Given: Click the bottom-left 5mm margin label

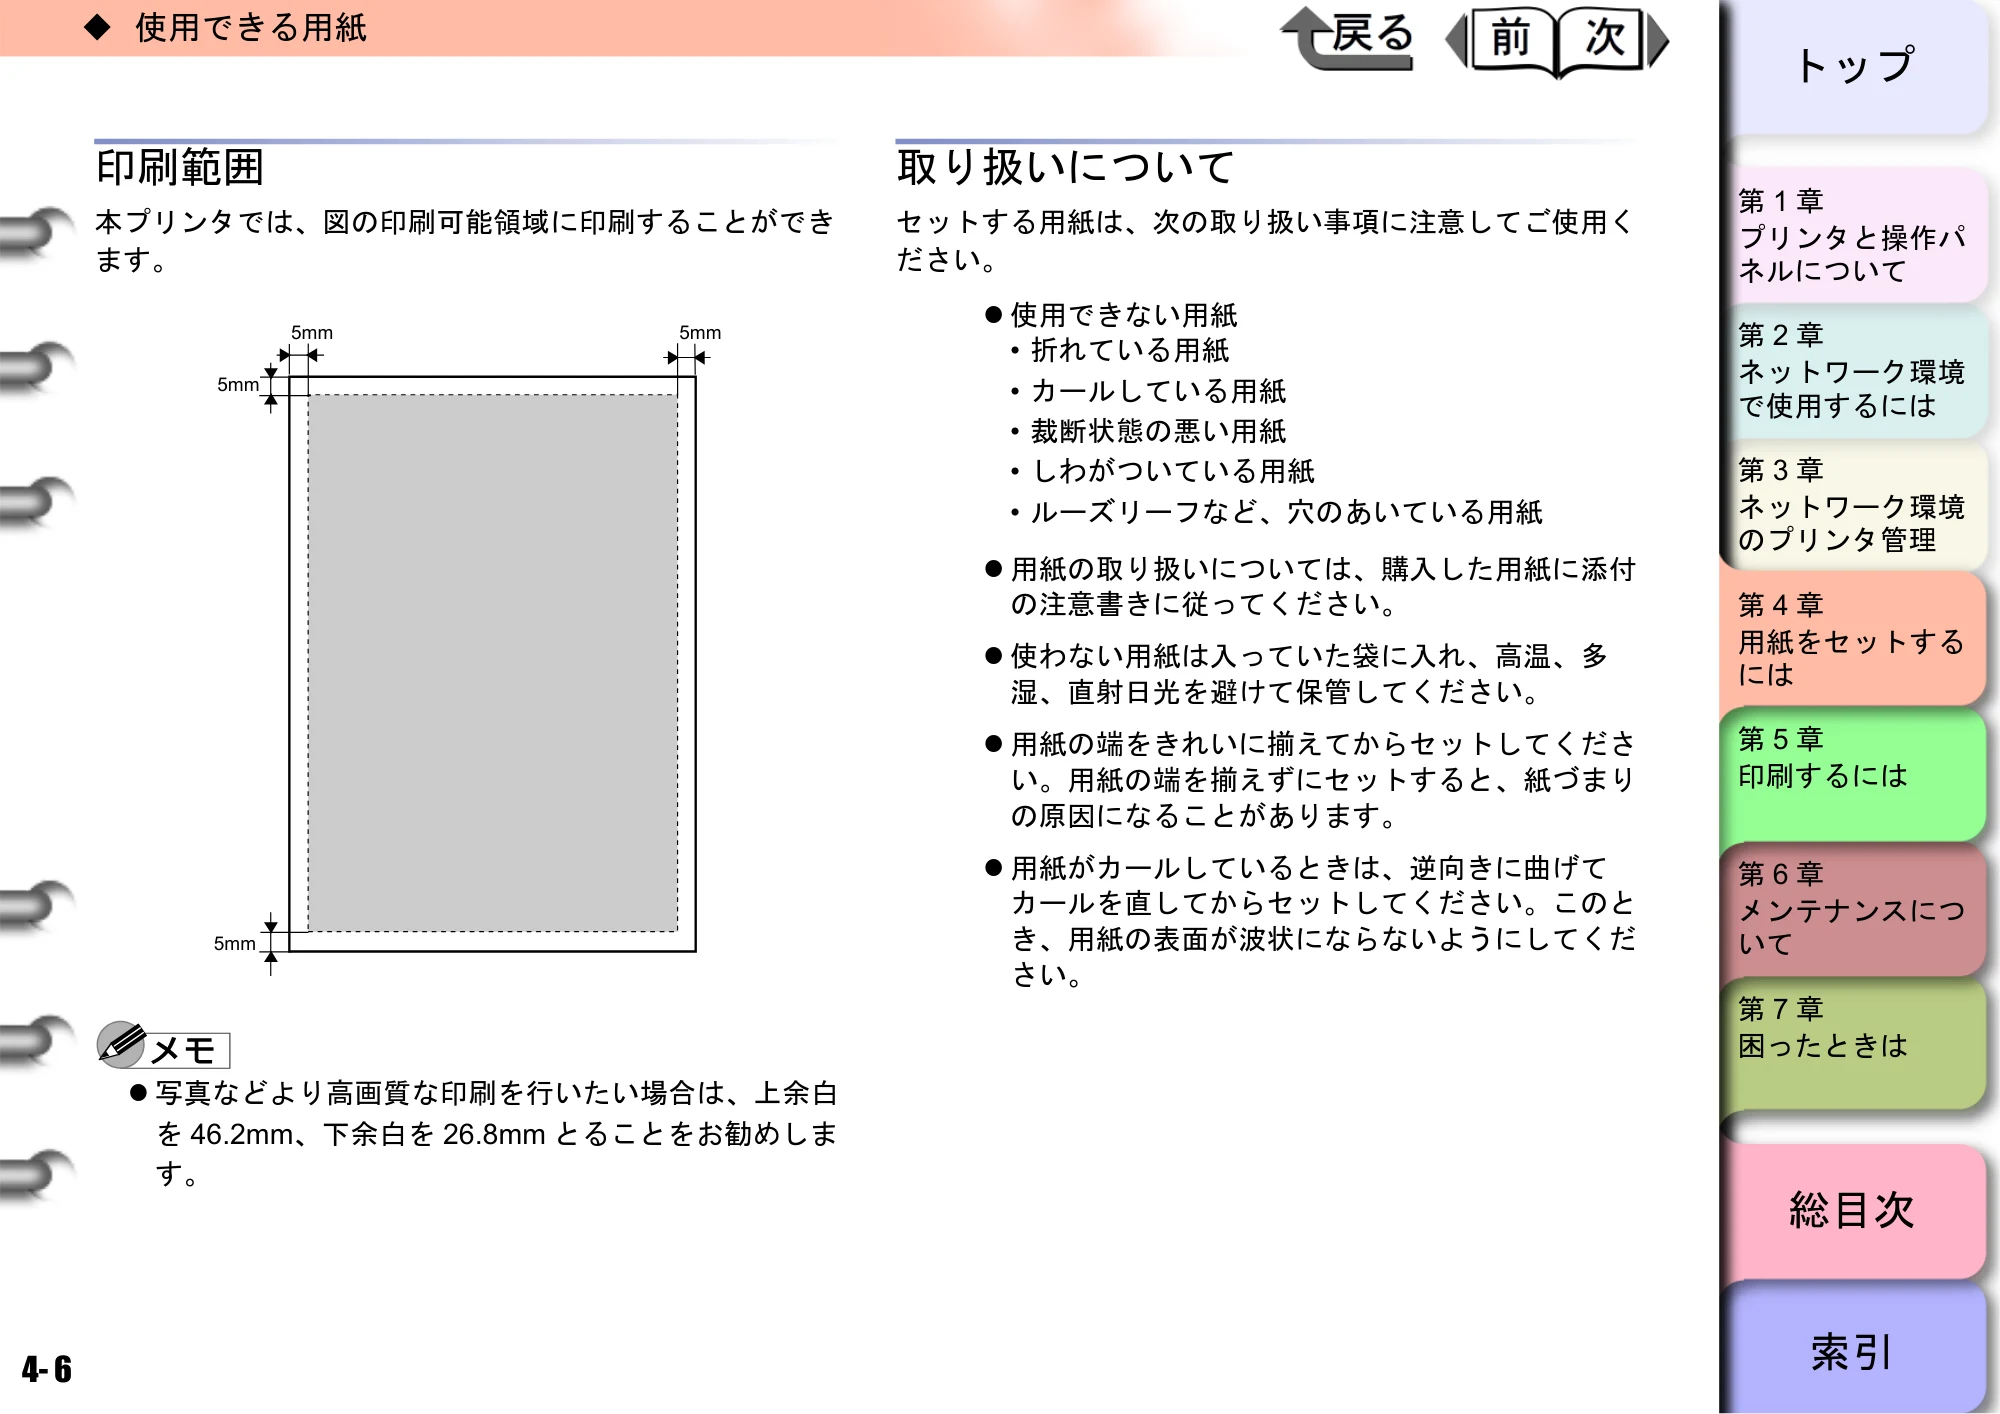Looking at the screenshot, I should (235, 943).
